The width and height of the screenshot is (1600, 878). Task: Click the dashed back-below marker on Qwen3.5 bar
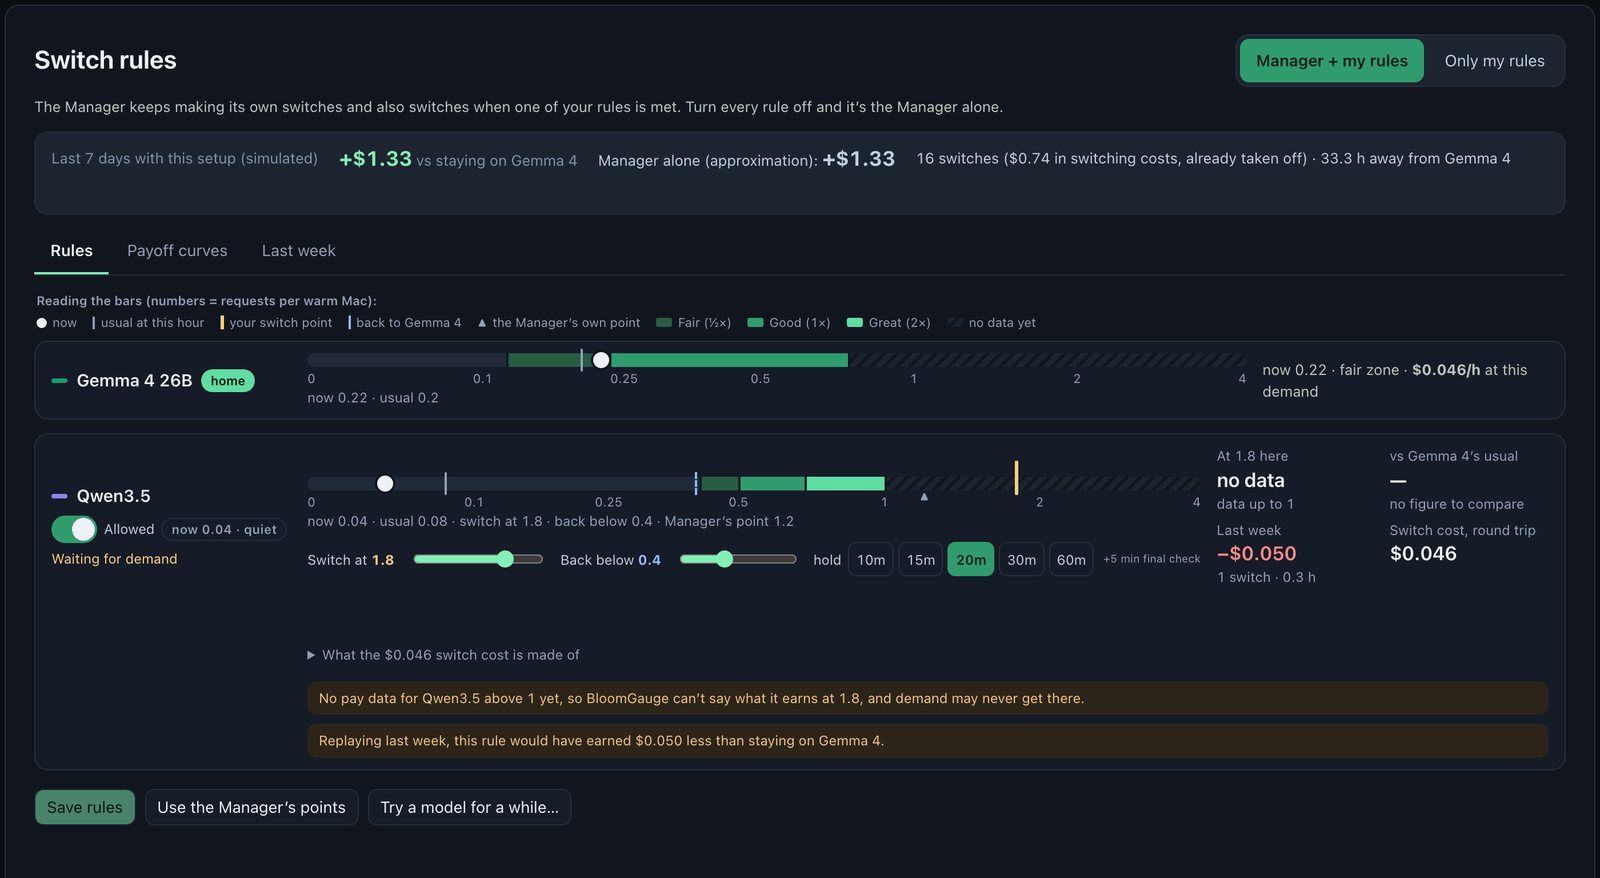tap(696, 484)
